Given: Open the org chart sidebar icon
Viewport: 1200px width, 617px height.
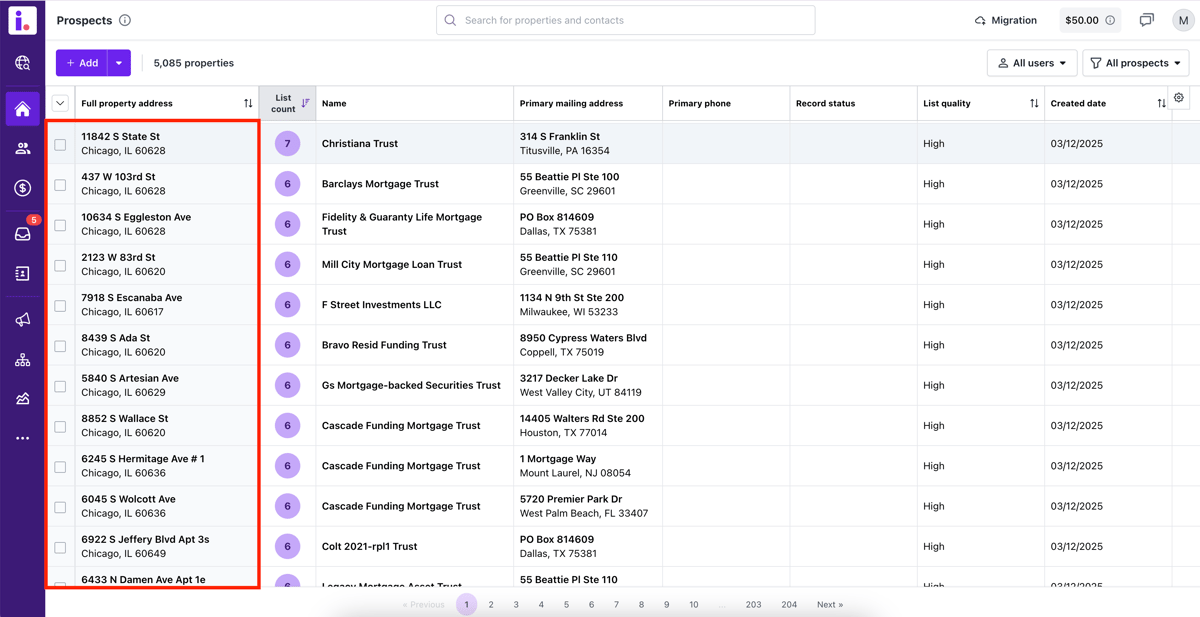Looking at the screenshot, I should click(22, 360).
